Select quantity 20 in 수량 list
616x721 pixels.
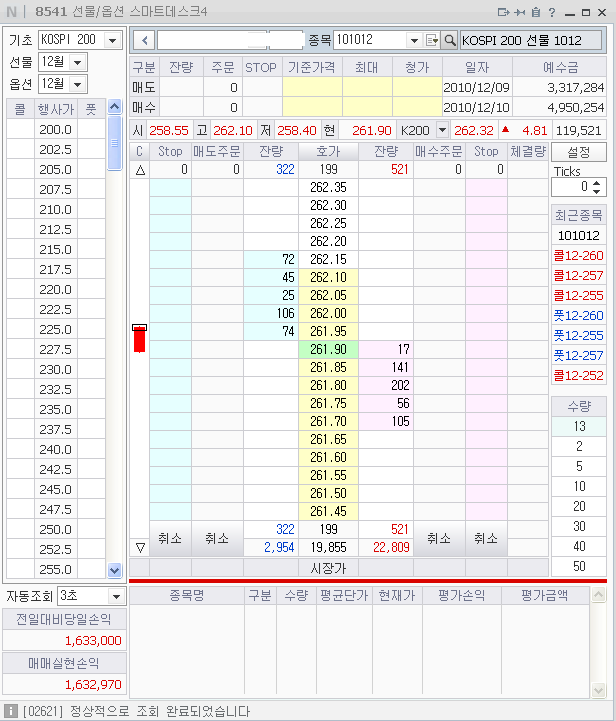tap(579, 506)
